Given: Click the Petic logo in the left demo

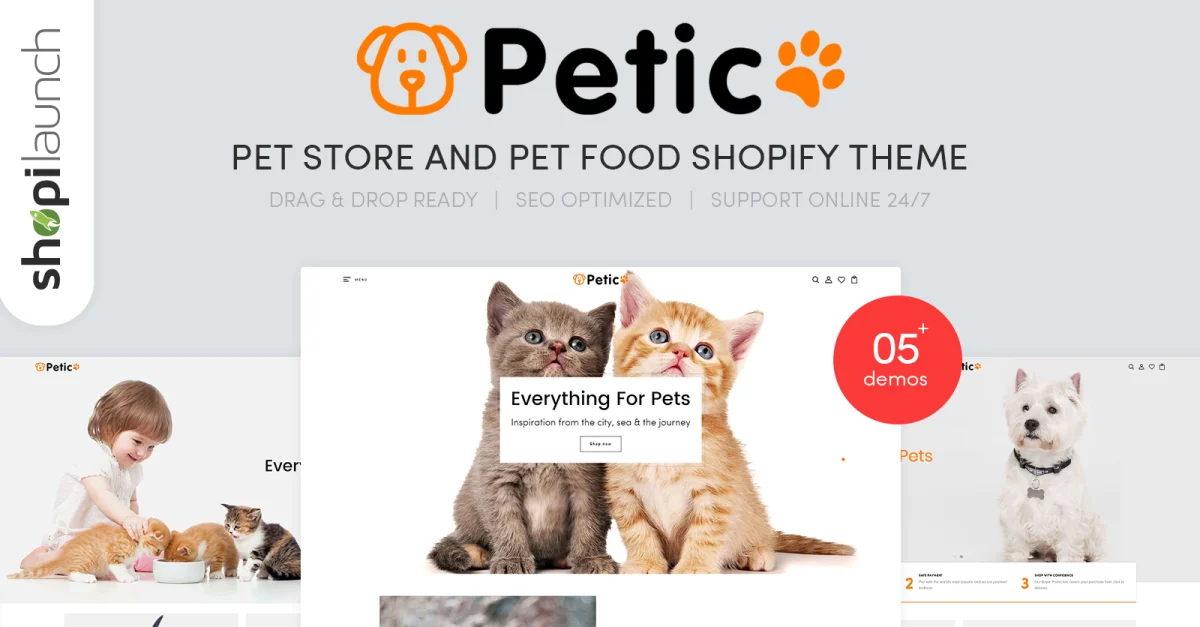Looking at the screenshot, I should [57, 367].
